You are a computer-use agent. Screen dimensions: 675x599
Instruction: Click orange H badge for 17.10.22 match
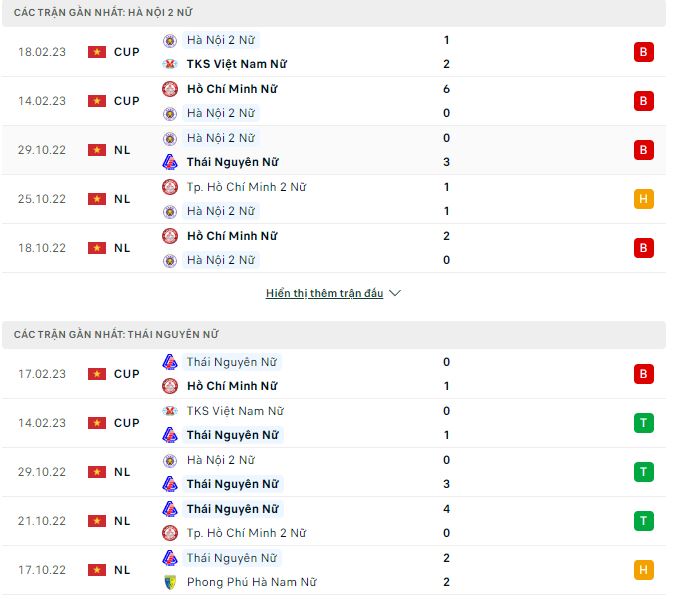coord(643,570)
